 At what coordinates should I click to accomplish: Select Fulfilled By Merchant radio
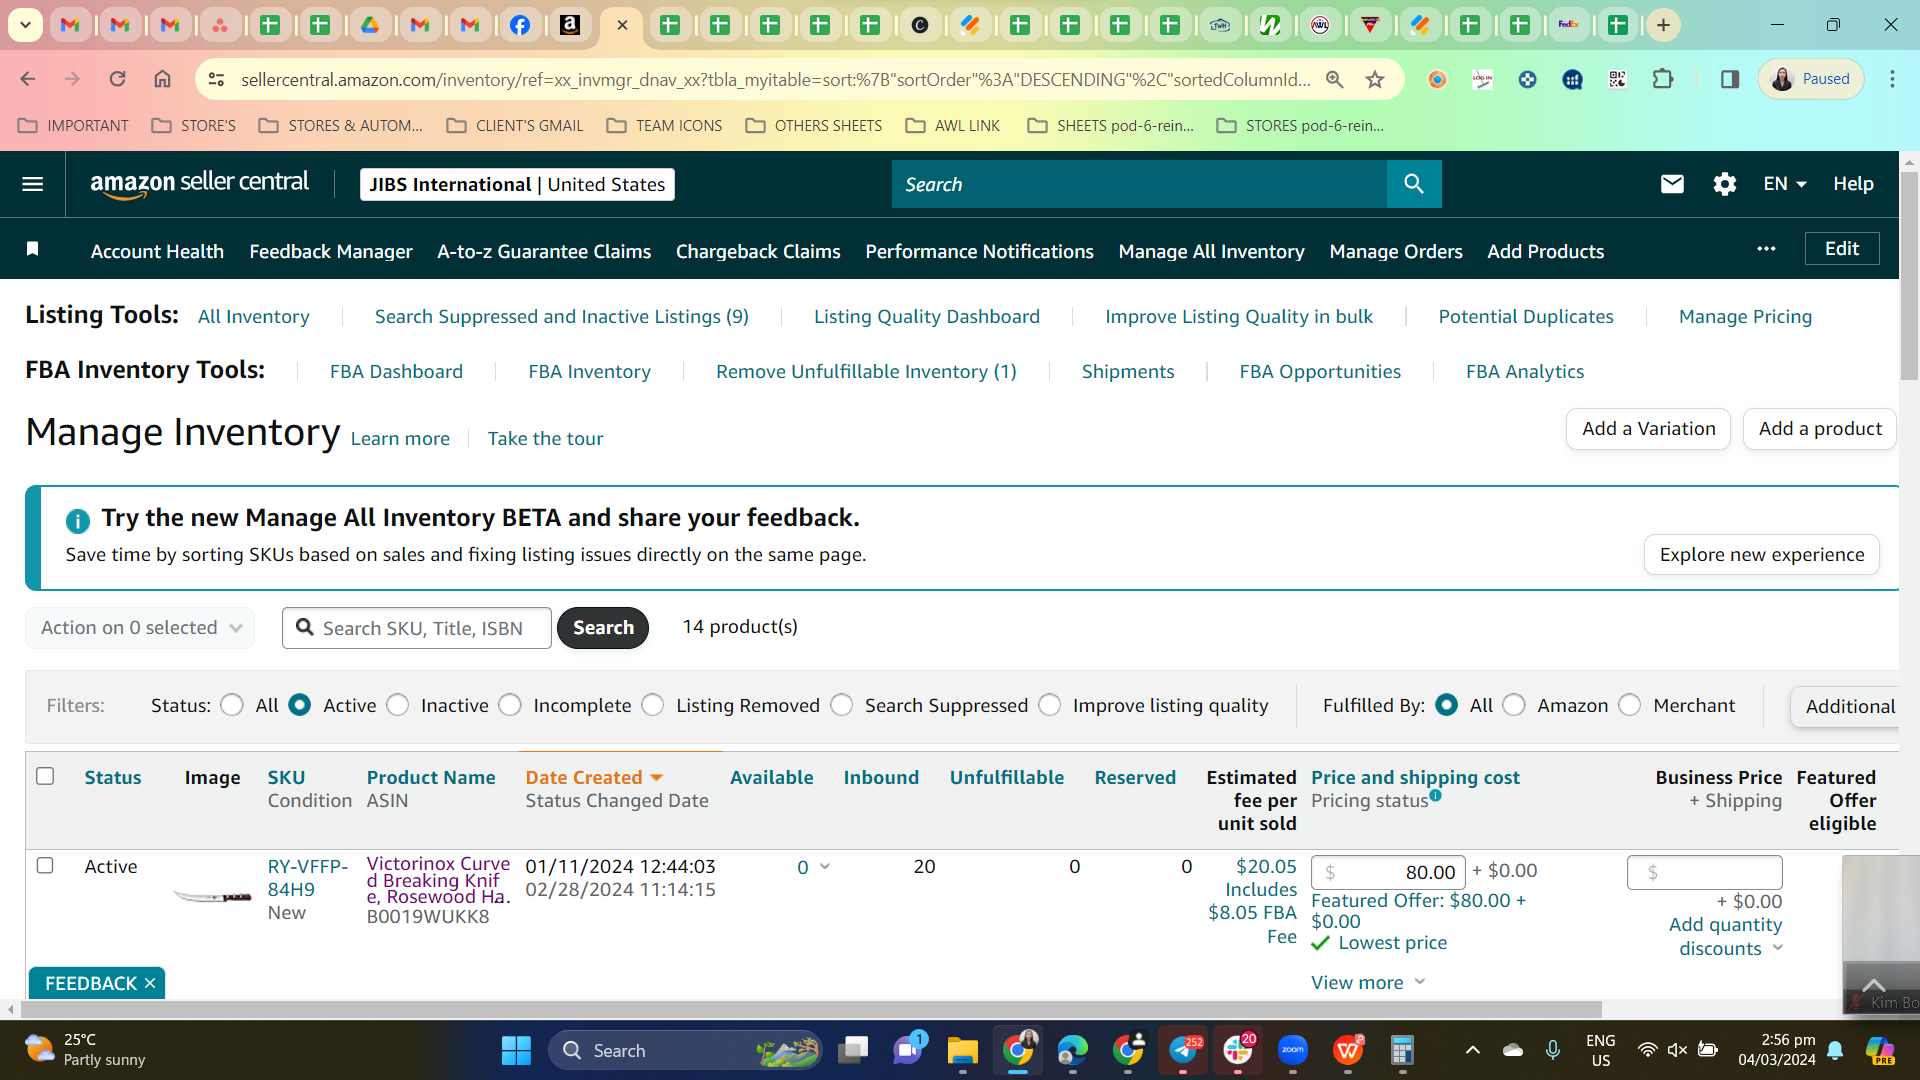click(x=1630, y=705)
